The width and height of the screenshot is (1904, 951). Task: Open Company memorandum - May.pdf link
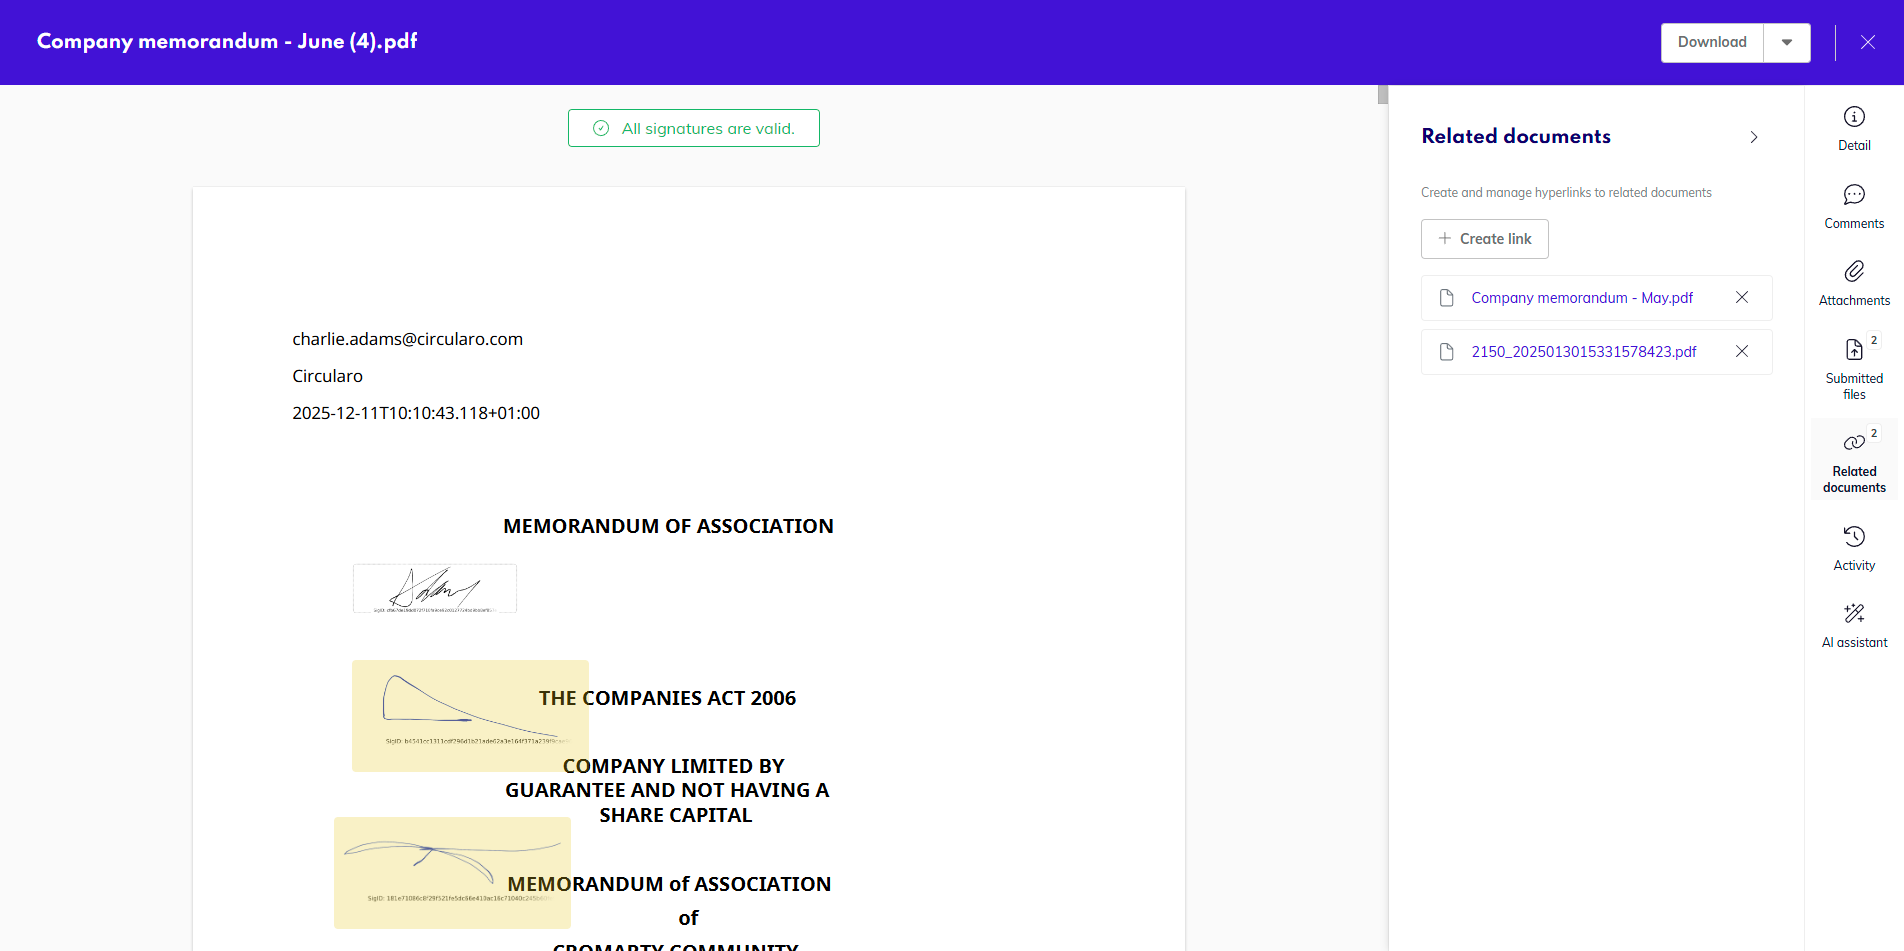point(1580,297)
